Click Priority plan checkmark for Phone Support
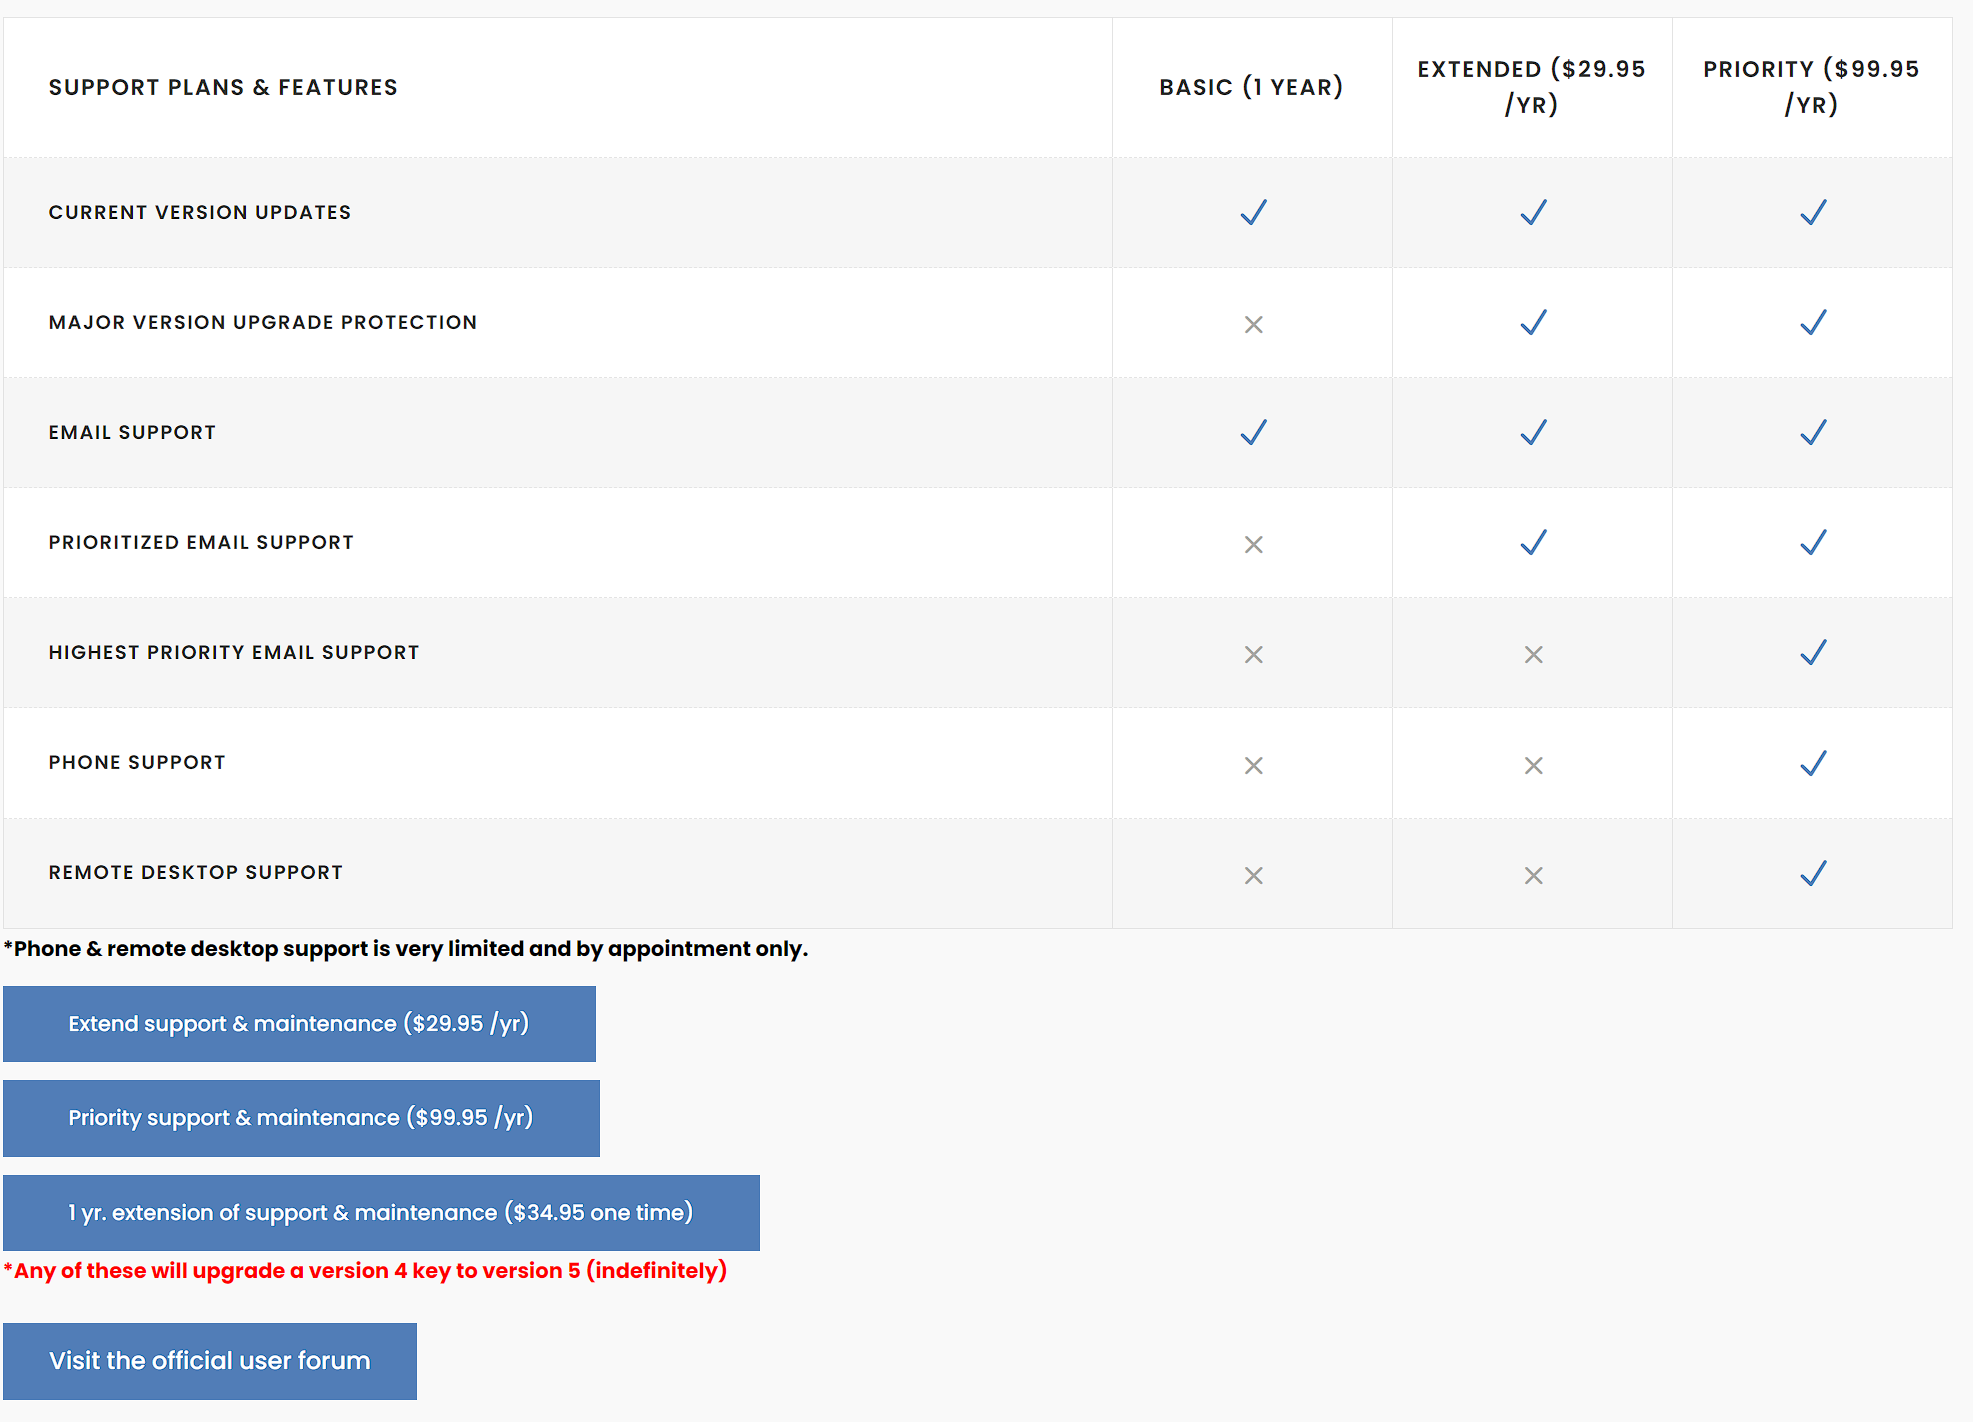The height and width of the screenshot is (1422, 1973). (x=1813, y=763)
